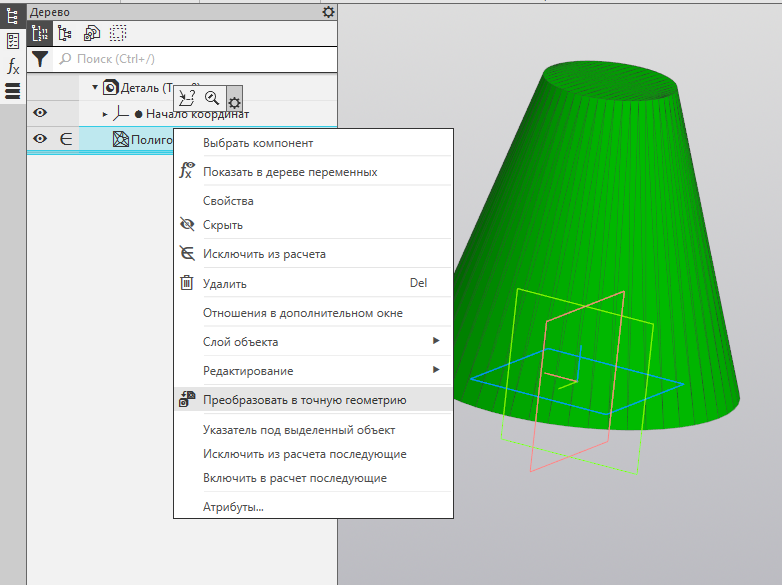Open the tree filter funnel
The width and height of the screenshot is (782, 585).
click(40, 59)
